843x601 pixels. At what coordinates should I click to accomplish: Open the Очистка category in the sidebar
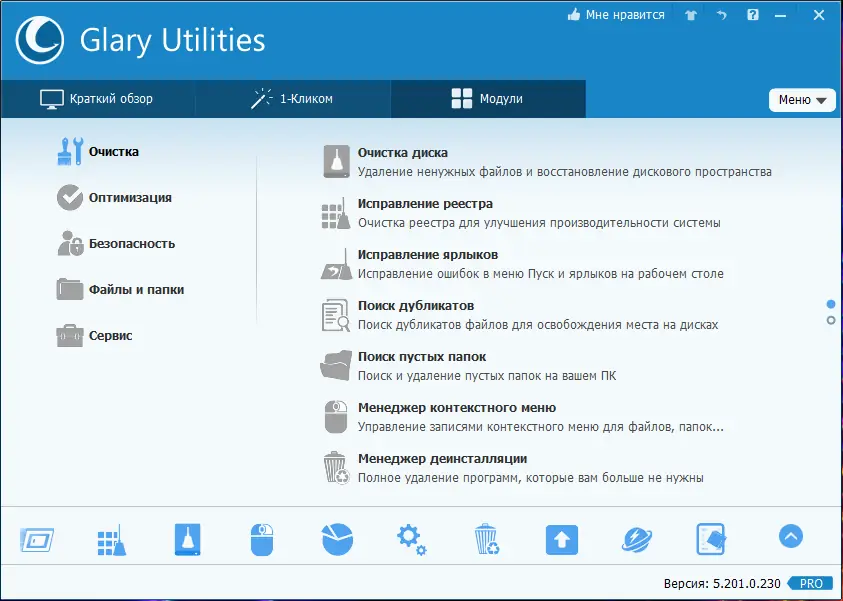click(x=70, y=151)
